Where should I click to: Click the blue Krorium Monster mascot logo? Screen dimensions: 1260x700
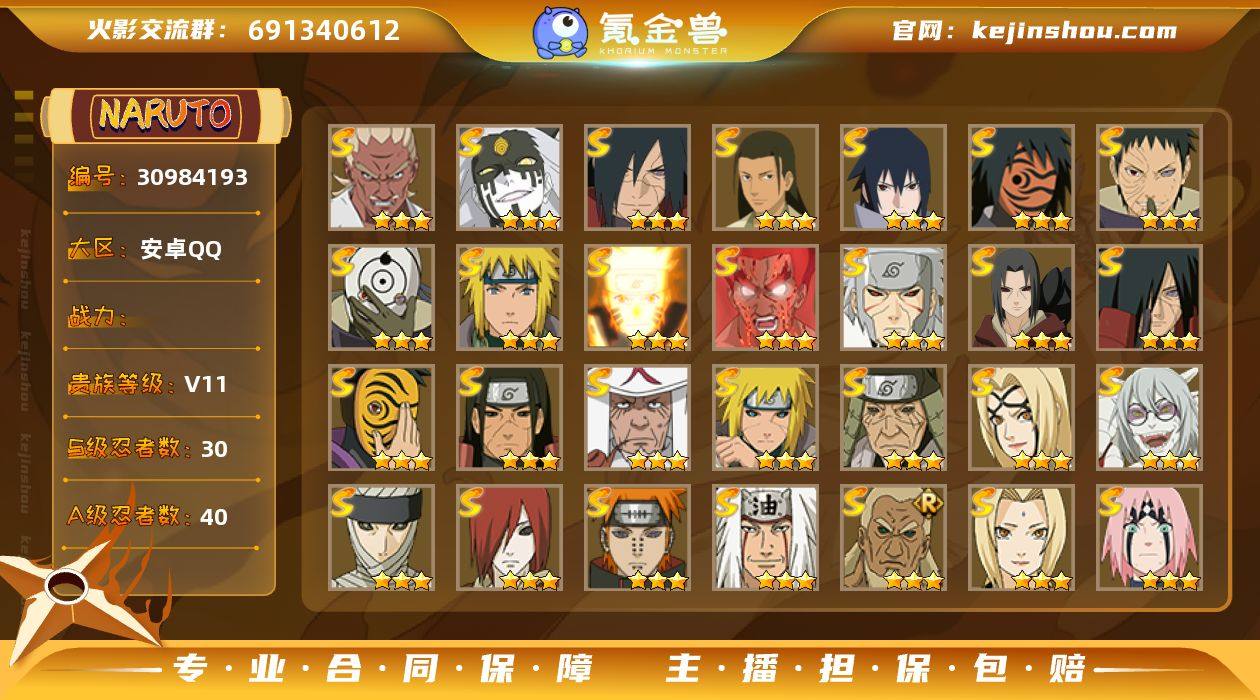560,32
